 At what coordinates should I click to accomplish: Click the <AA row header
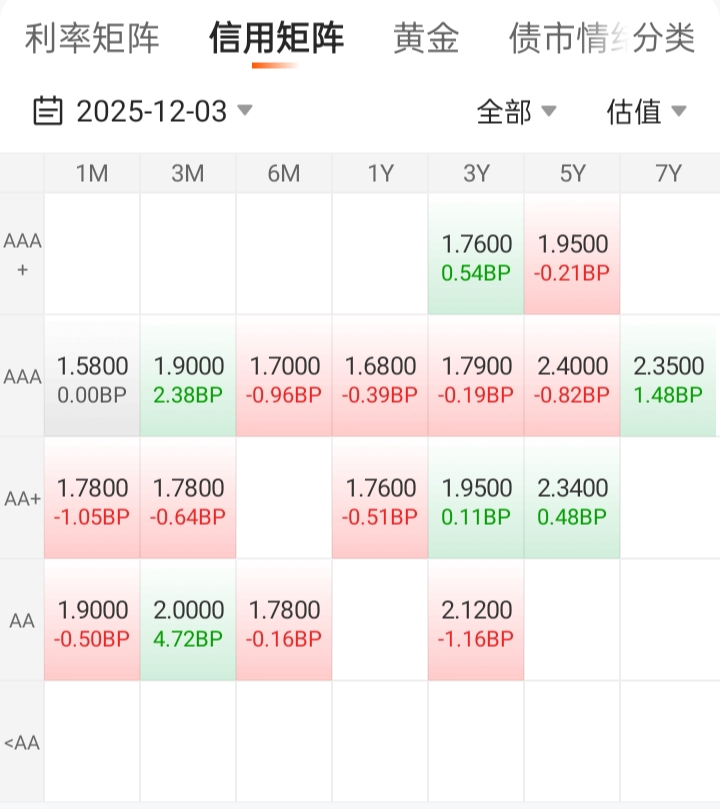point(22,742)
